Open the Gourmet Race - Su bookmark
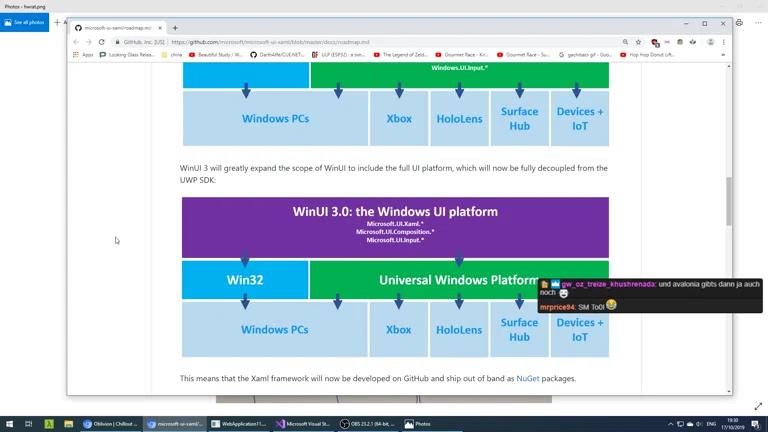The height and width of the screenshot is (432, 768). pyautogui.click(x=524, y=55)
